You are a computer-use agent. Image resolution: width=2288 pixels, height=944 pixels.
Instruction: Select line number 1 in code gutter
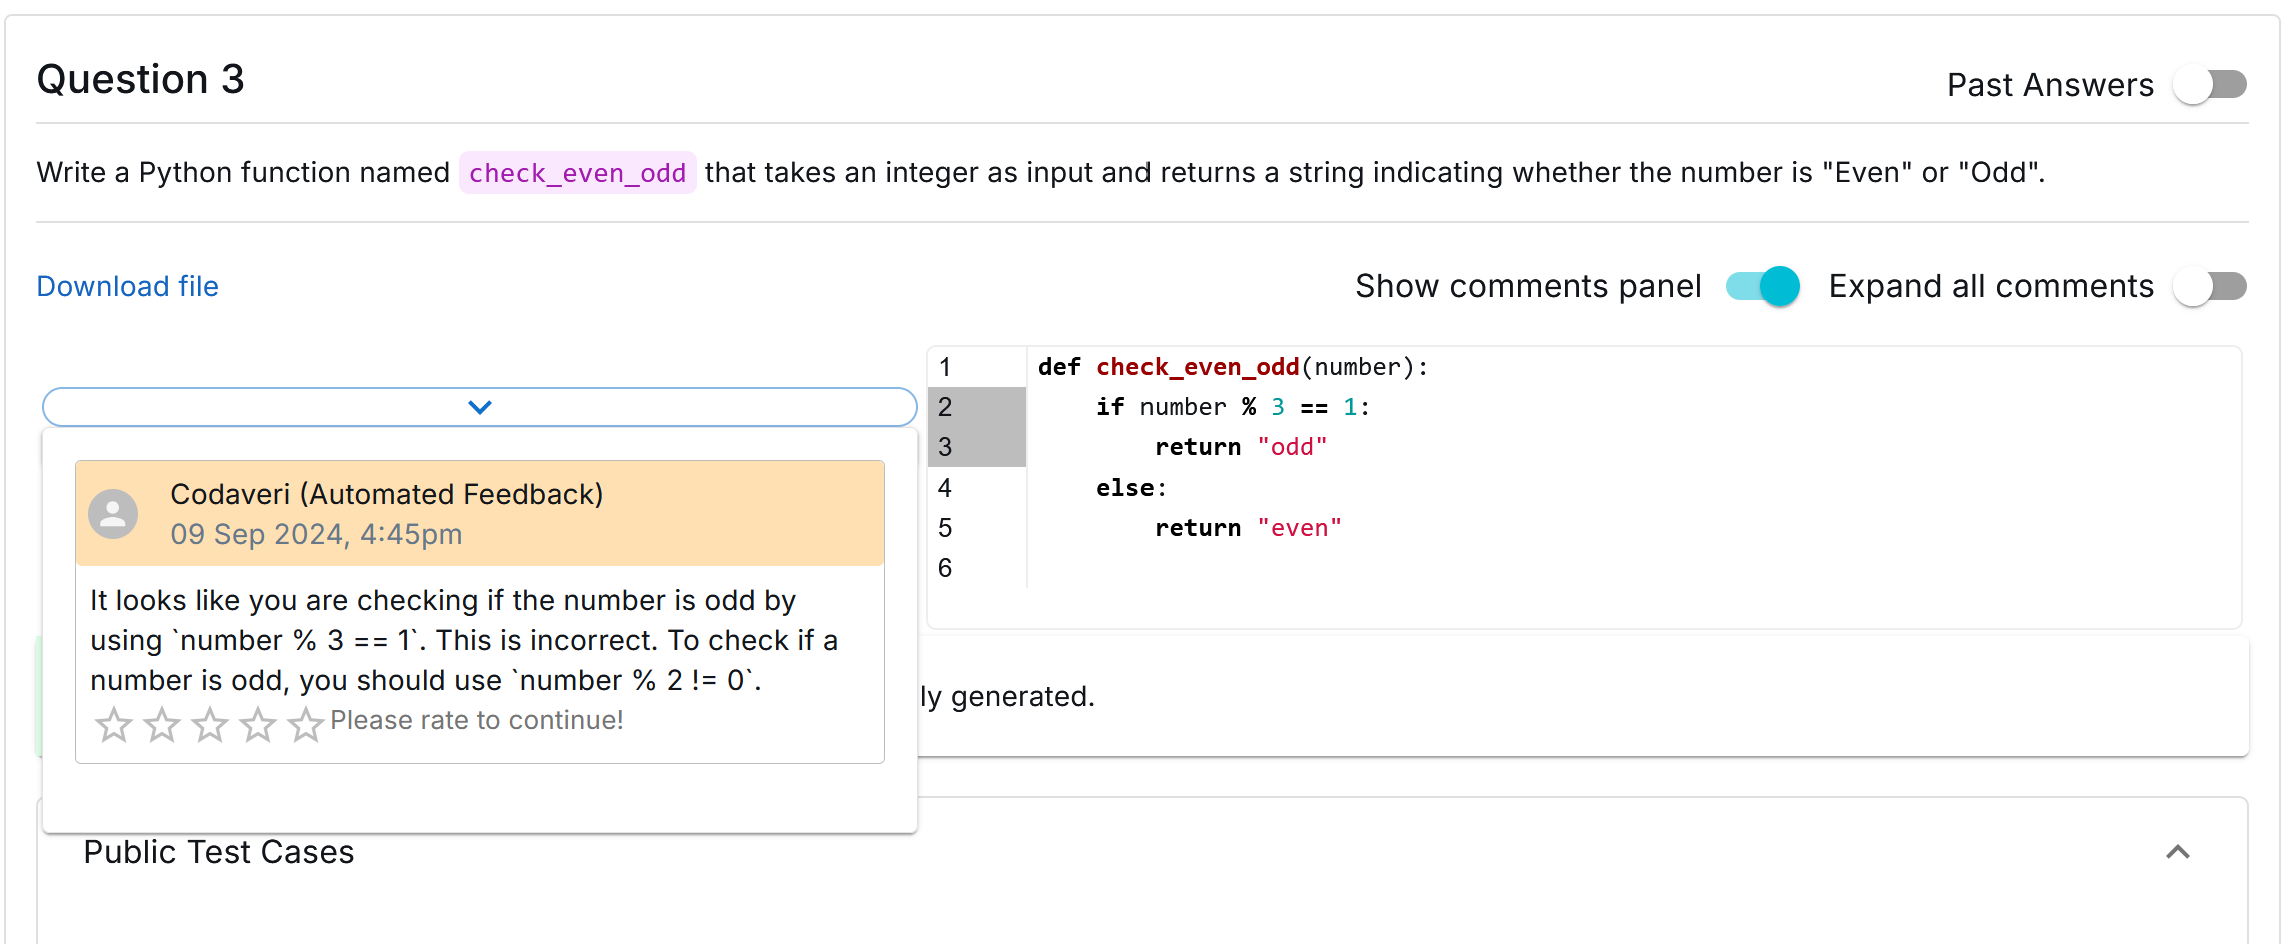[945, 367]
